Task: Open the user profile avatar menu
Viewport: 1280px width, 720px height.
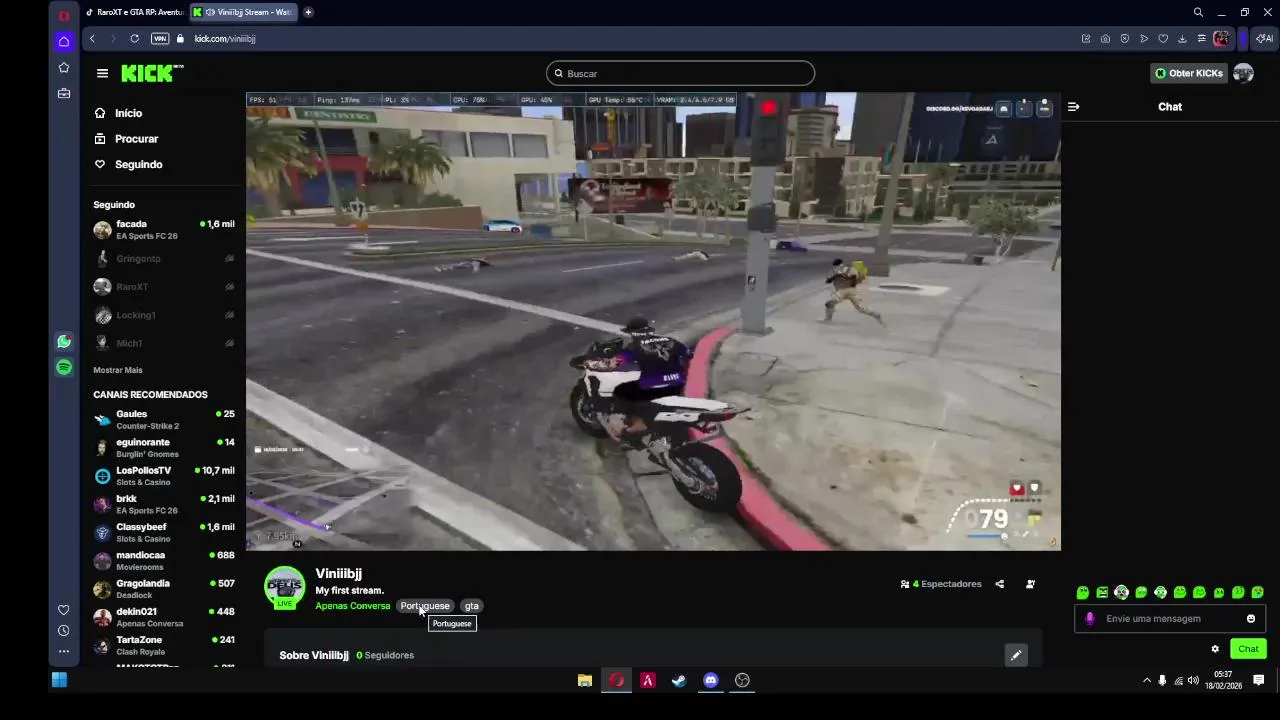Action: pos(1243,73)
